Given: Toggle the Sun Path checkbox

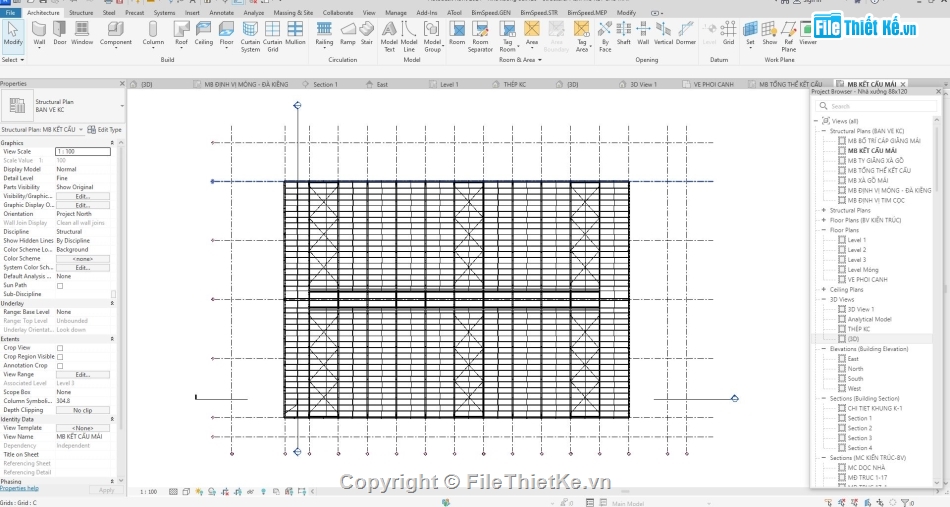Looking at the screenshot, I should [60, 285].
